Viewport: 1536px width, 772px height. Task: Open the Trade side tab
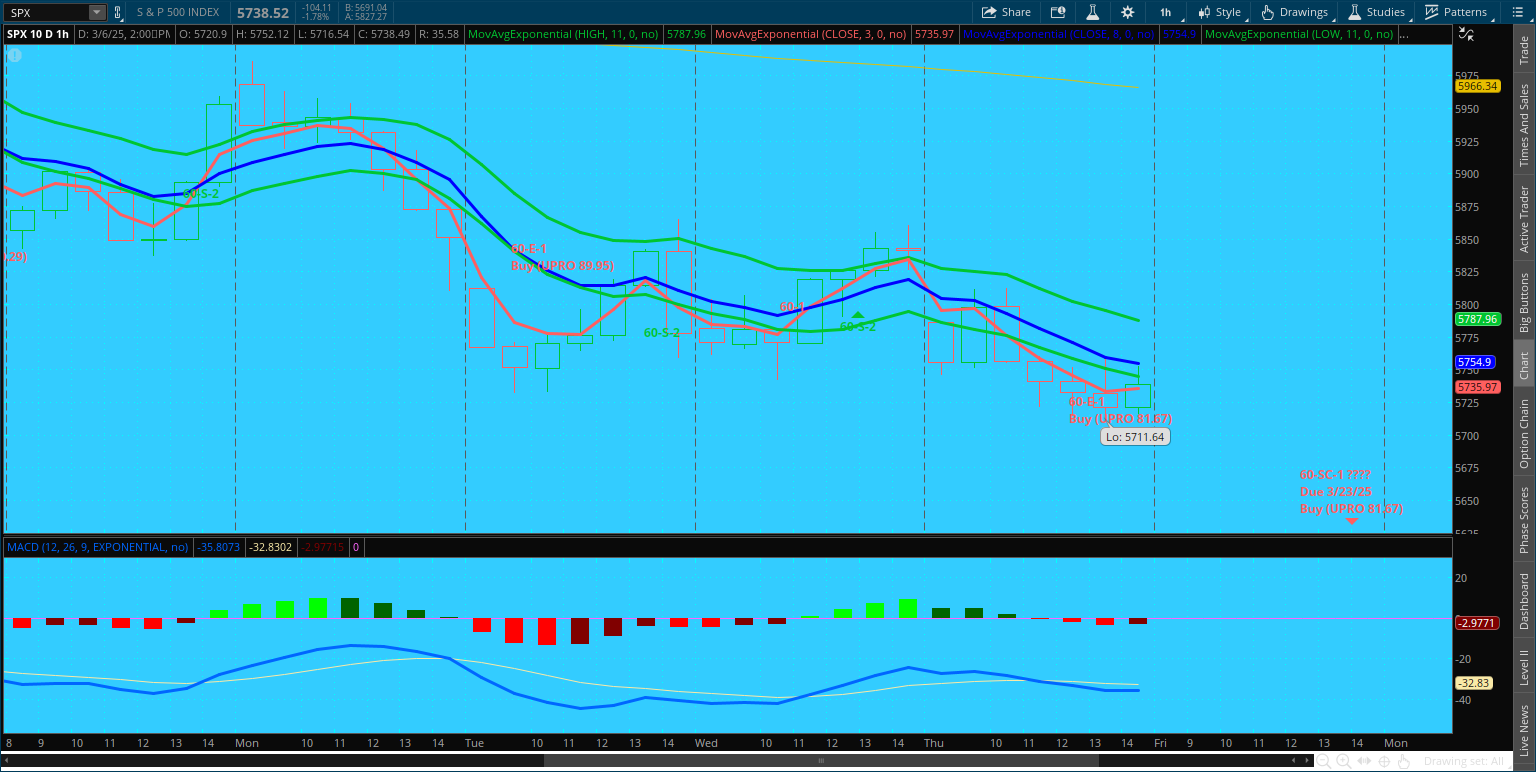[x=1524, y=50]
